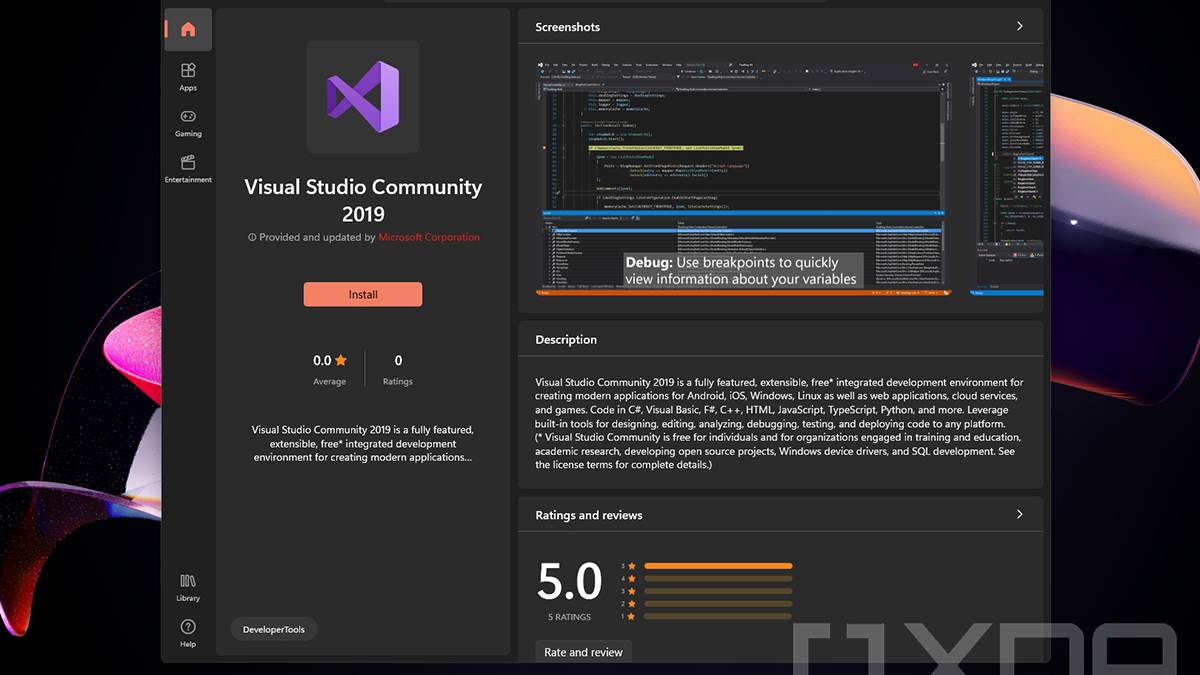Open the Apps section in sidebar
The width and height of the screenshot is (1200, 675).
point(188,76)
